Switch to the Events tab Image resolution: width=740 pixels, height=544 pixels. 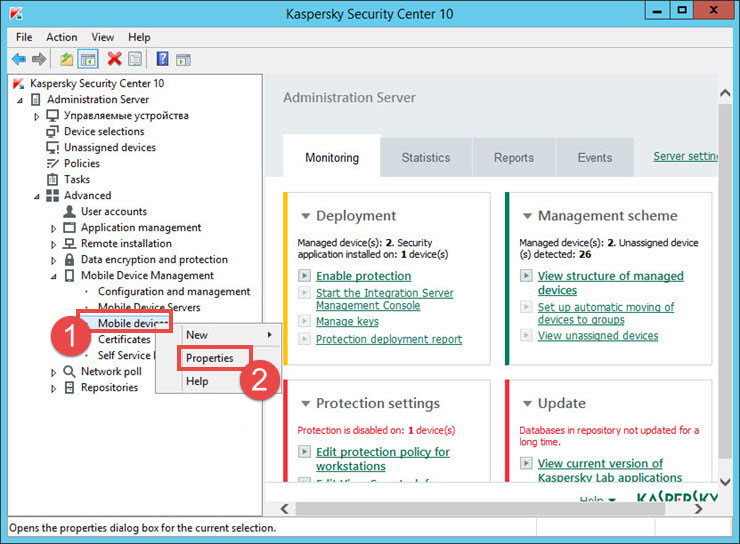[595, 158]
